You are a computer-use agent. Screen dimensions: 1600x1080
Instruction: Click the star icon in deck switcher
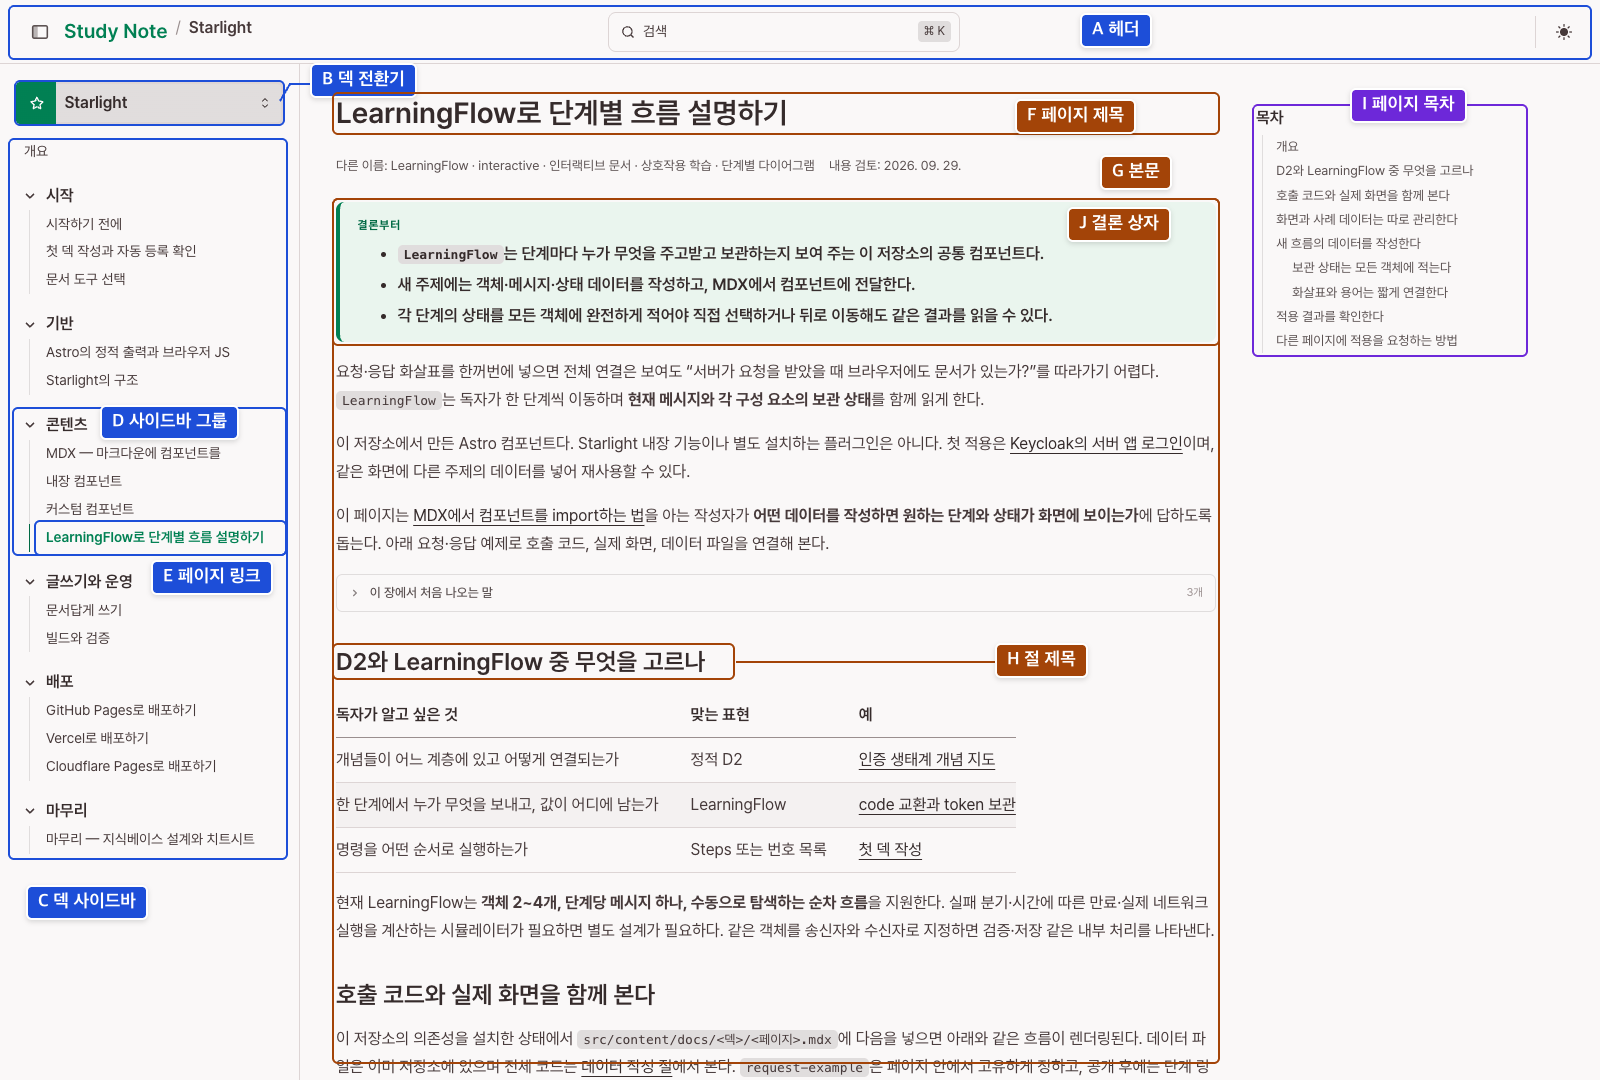point(37,103)
